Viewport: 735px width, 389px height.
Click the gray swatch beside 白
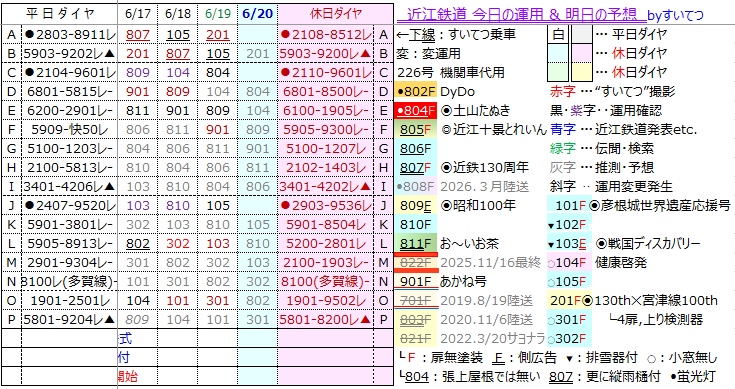[x=581, y=34]
